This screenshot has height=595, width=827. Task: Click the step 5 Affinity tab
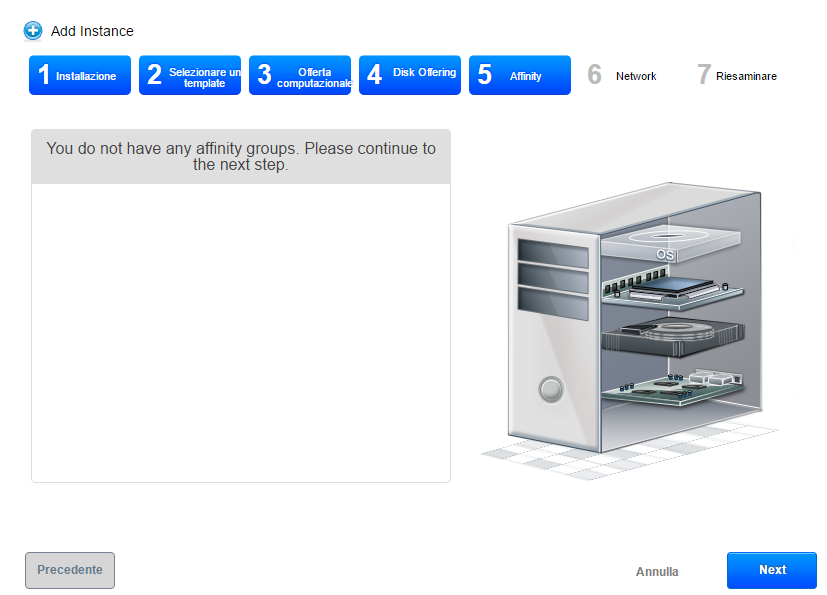(x=520, y=75)
